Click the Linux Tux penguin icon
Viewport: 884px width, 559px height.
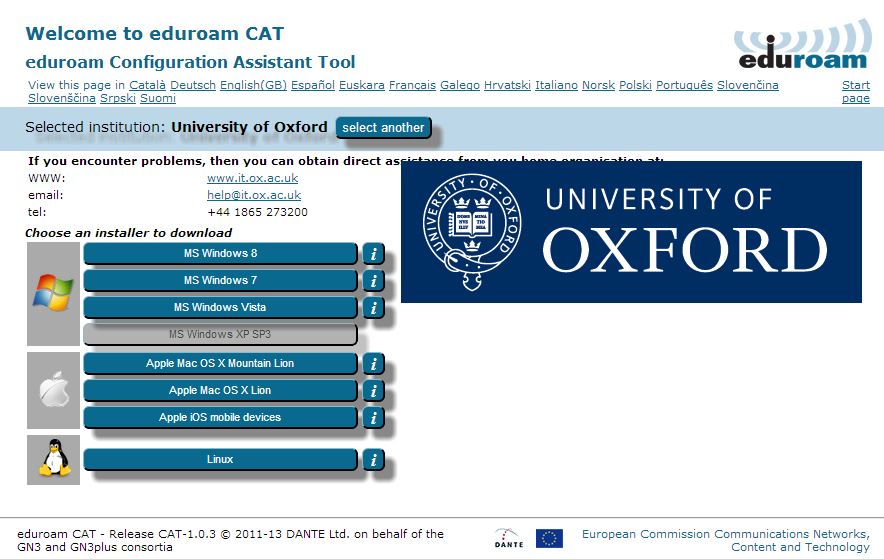54,458
